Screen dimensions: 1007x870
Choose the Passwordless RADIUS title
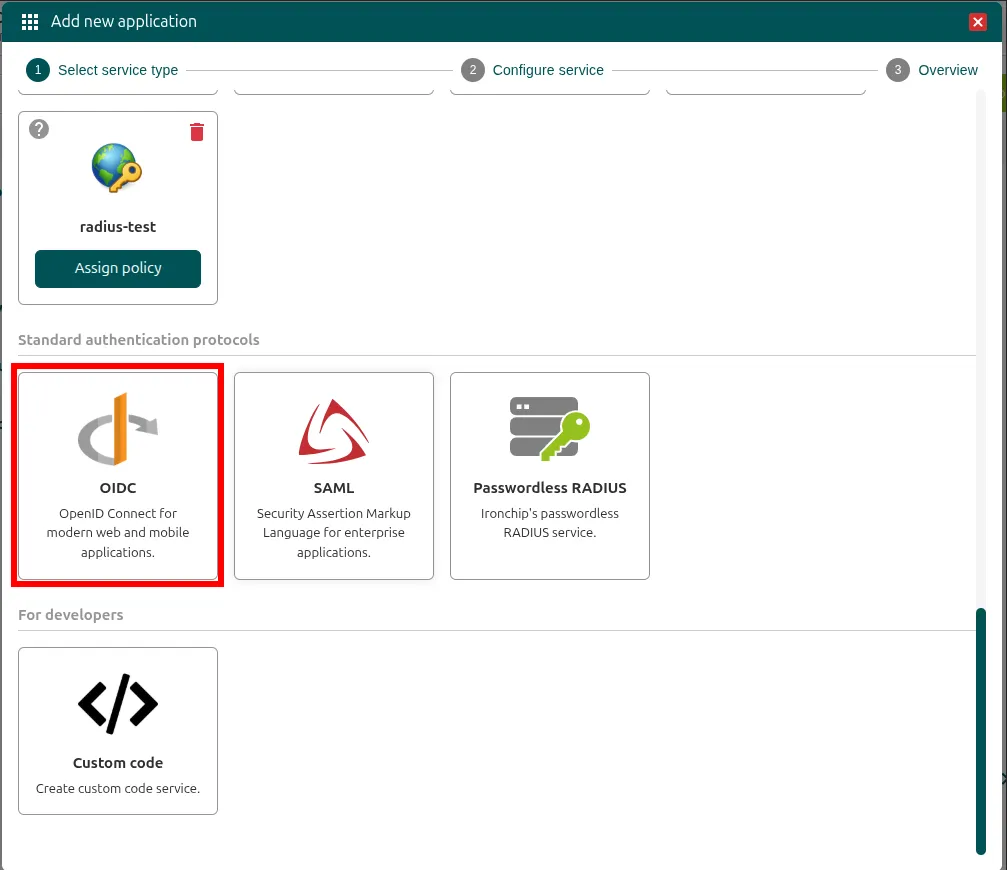coord(550,488)
